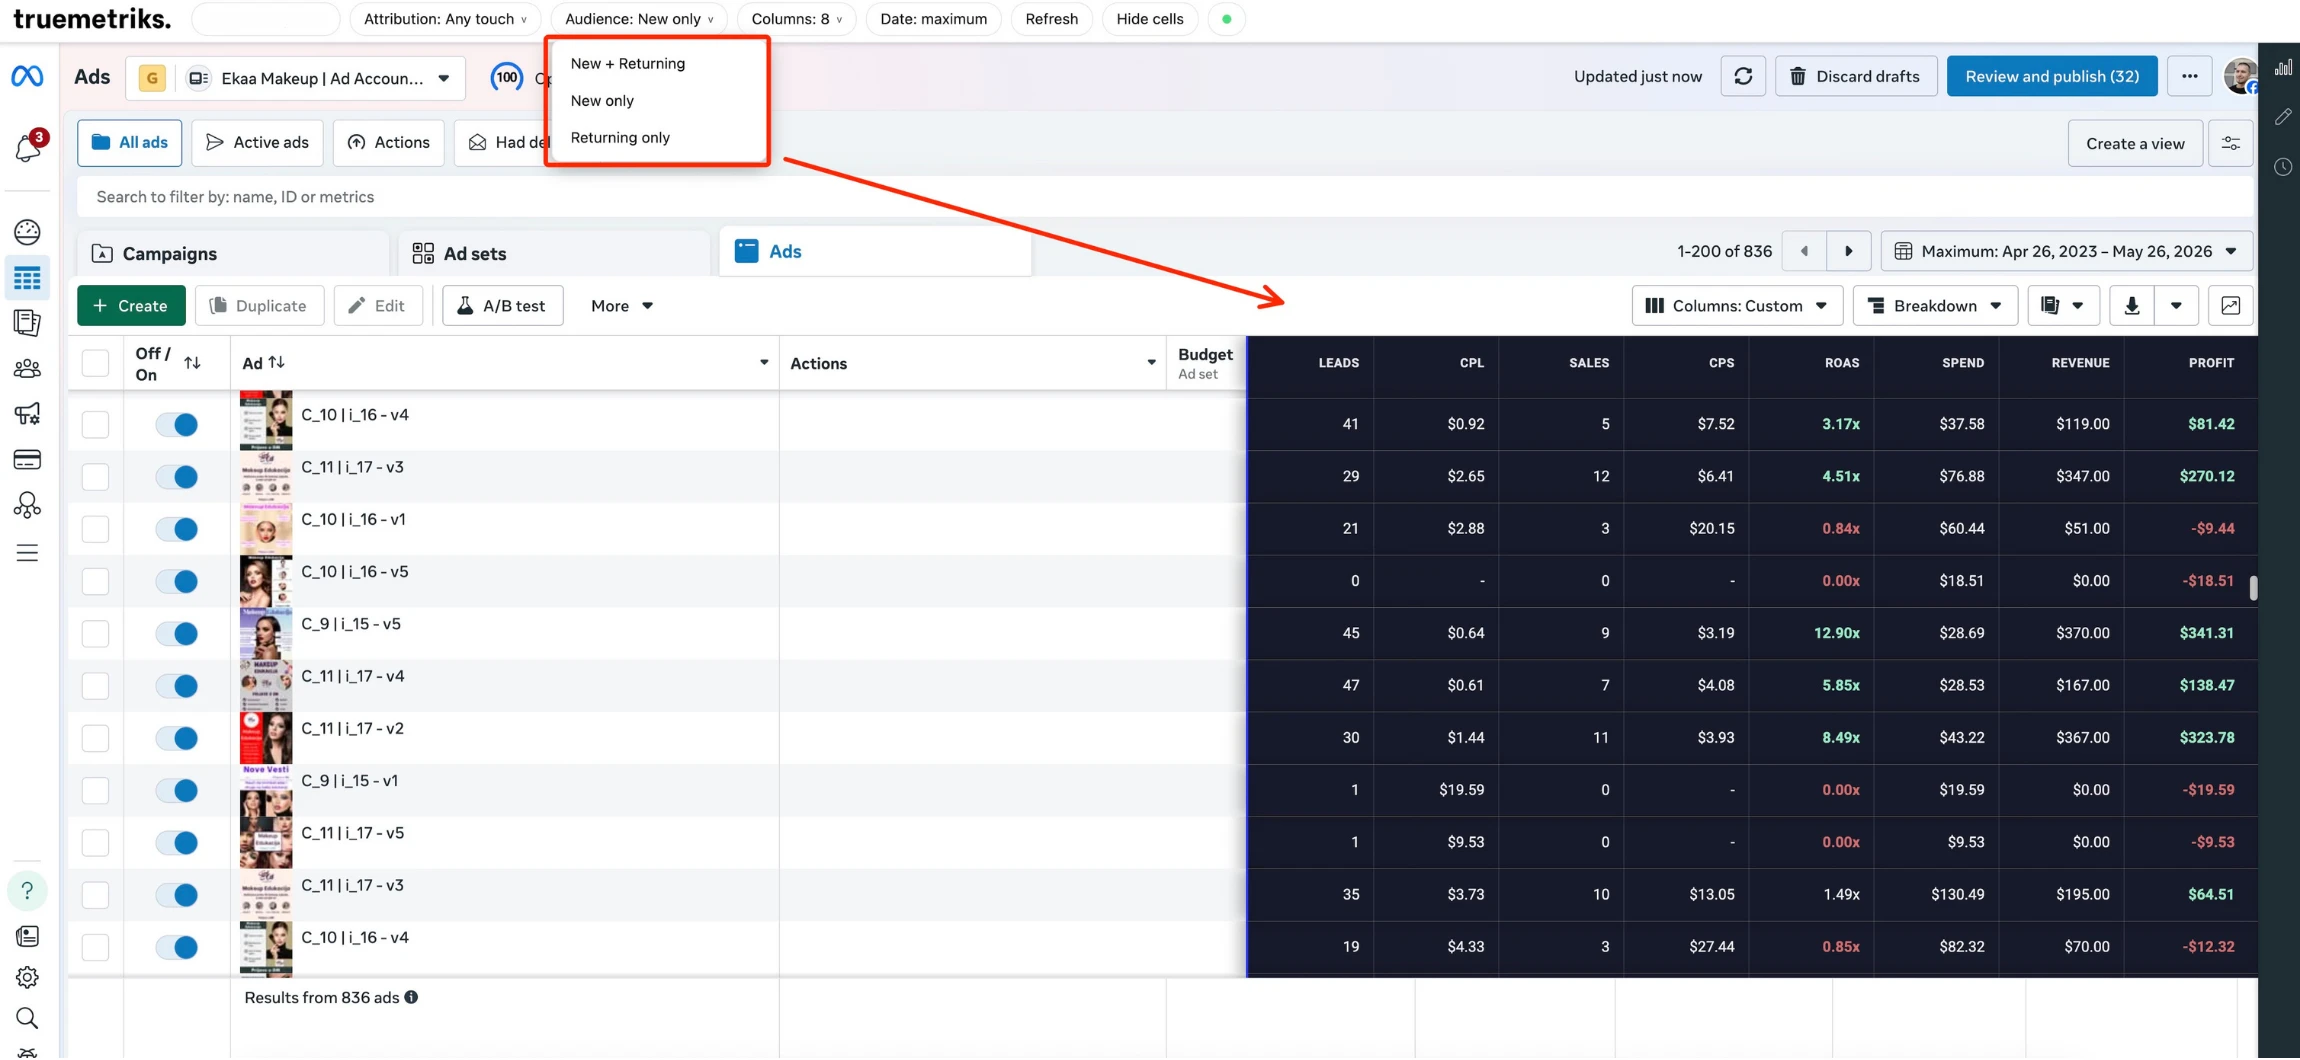This screenshot has height=1060, width=2300.
Task: Open the three-dots more options button
Action: tap(2189, 76)
